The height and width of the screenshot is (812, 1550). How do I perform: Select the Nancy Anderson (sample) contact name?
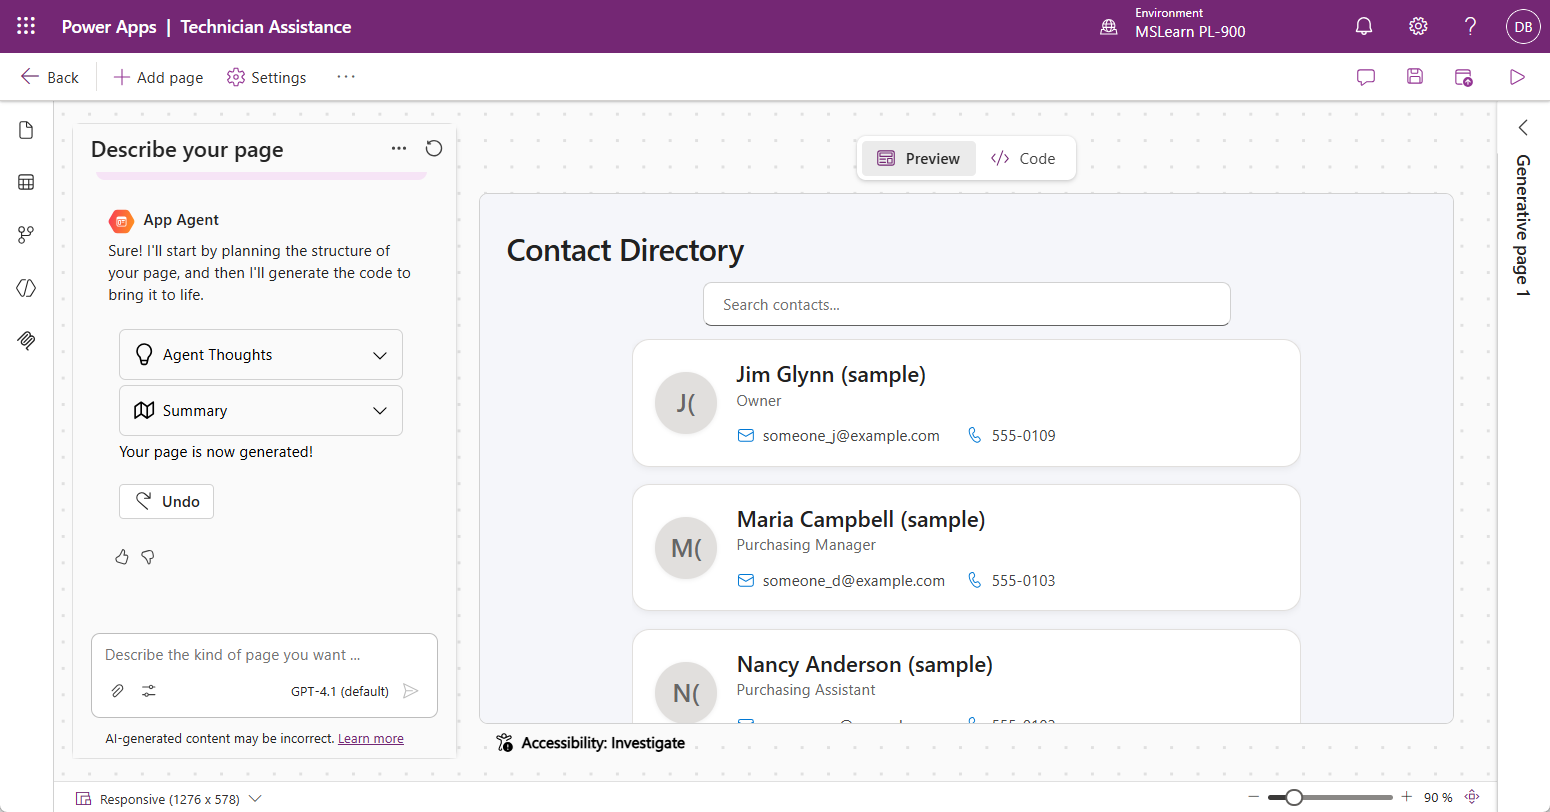[x=865, y=665]
